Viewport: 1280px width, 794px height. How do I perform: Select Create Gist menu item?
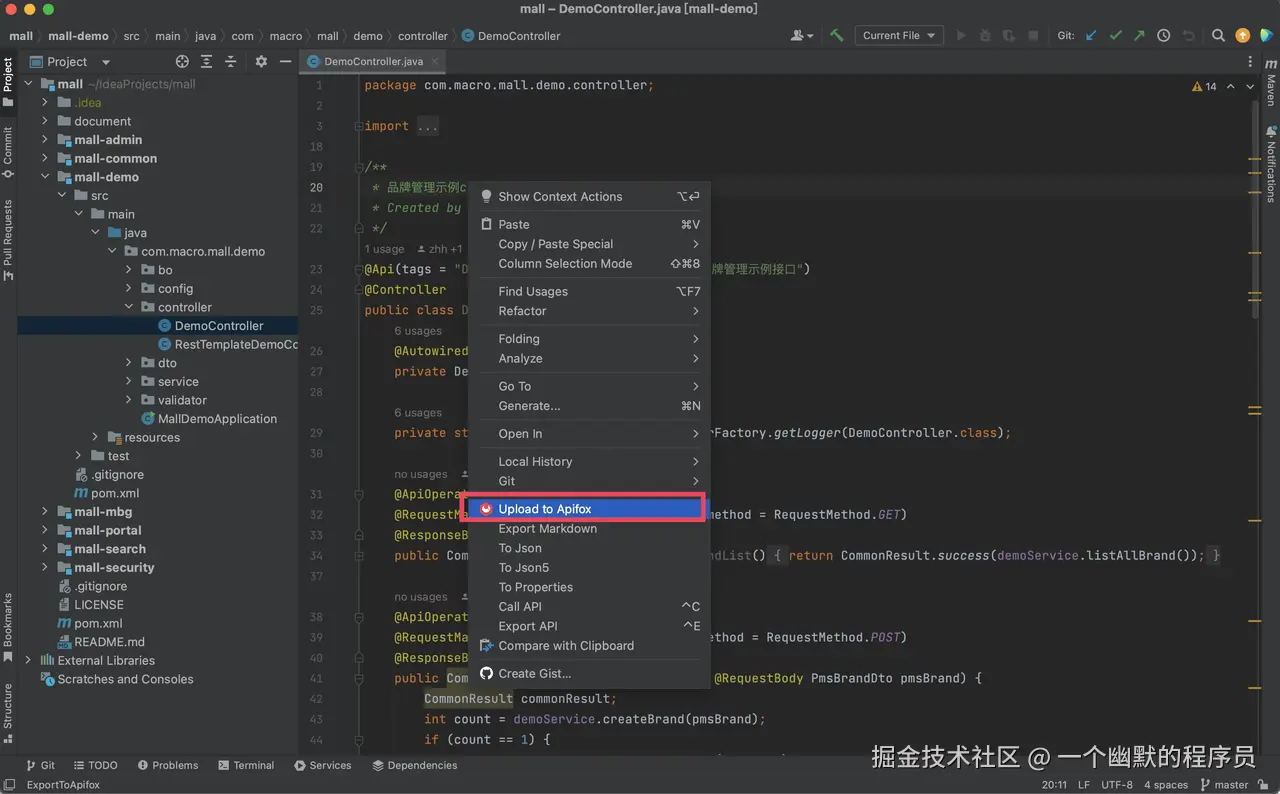pos(589,673)
